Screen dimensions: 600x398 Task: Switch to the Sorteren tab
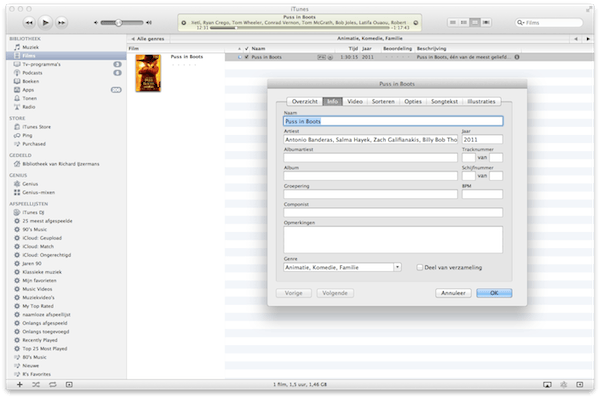[x=383, y=101]
